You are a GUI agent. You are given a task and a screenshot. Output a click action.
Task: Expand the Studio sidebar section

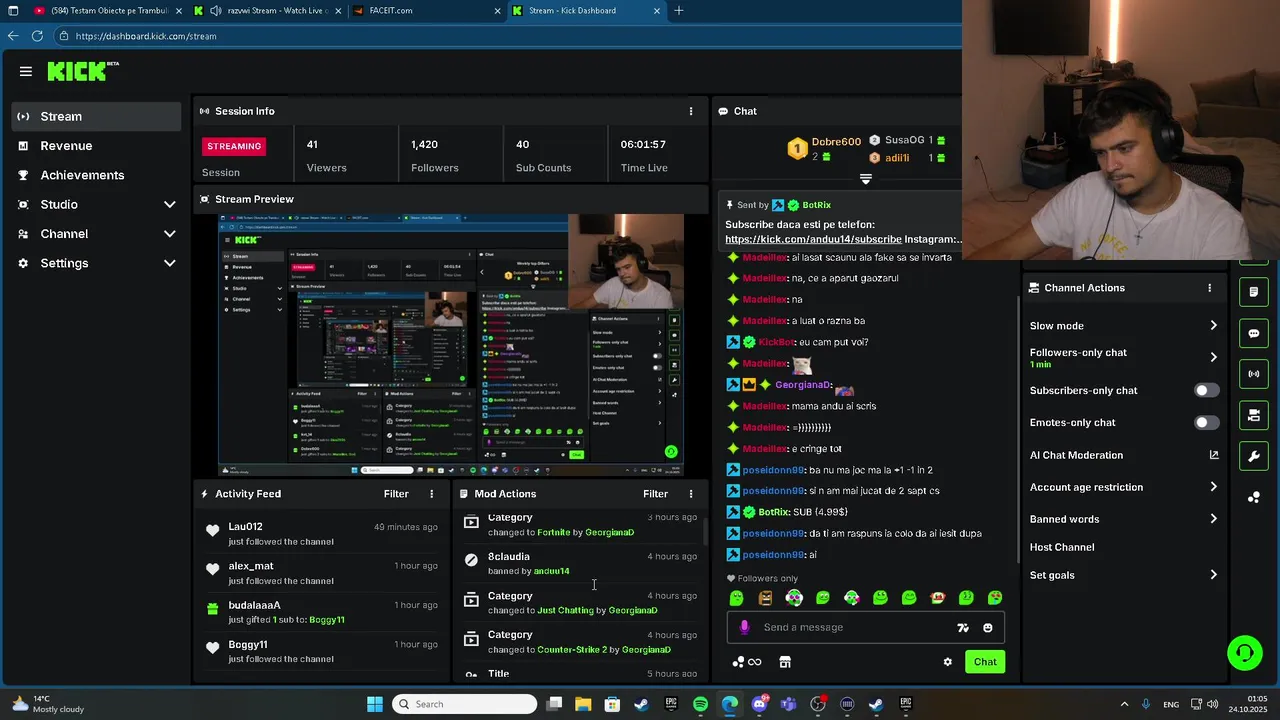97,204
